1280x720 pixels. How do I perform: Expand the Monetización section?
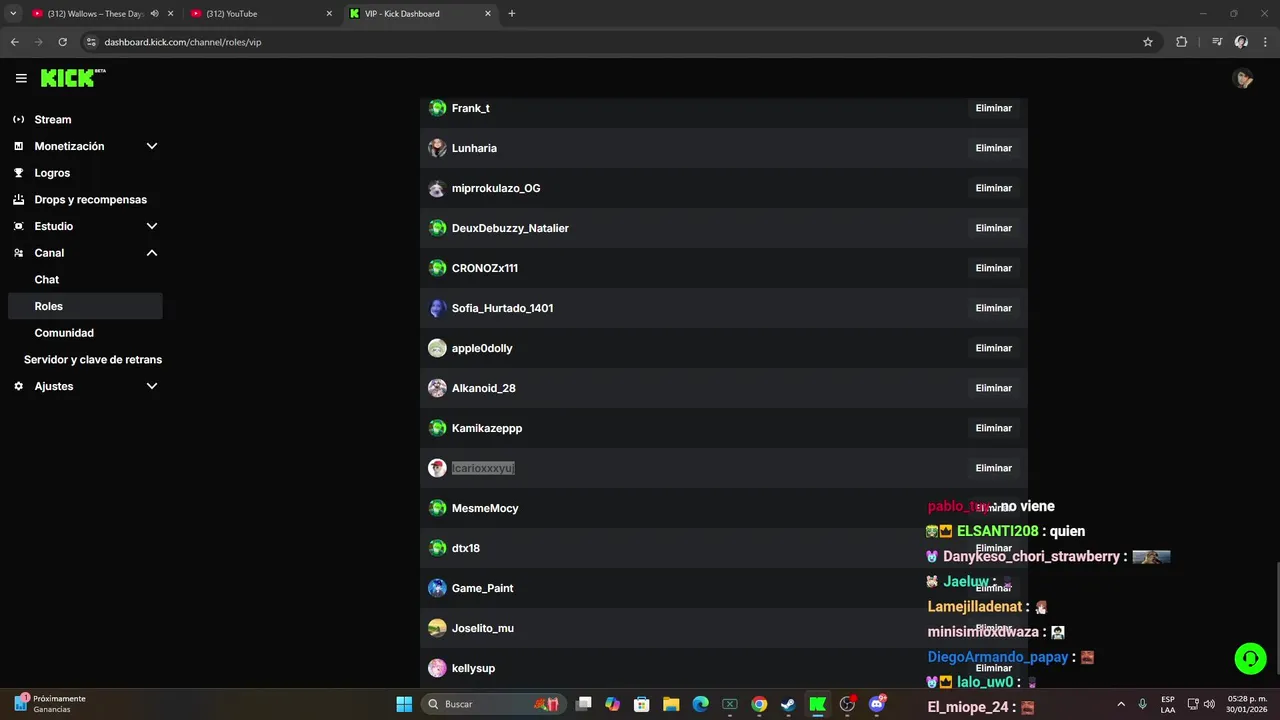coord(152,146)
